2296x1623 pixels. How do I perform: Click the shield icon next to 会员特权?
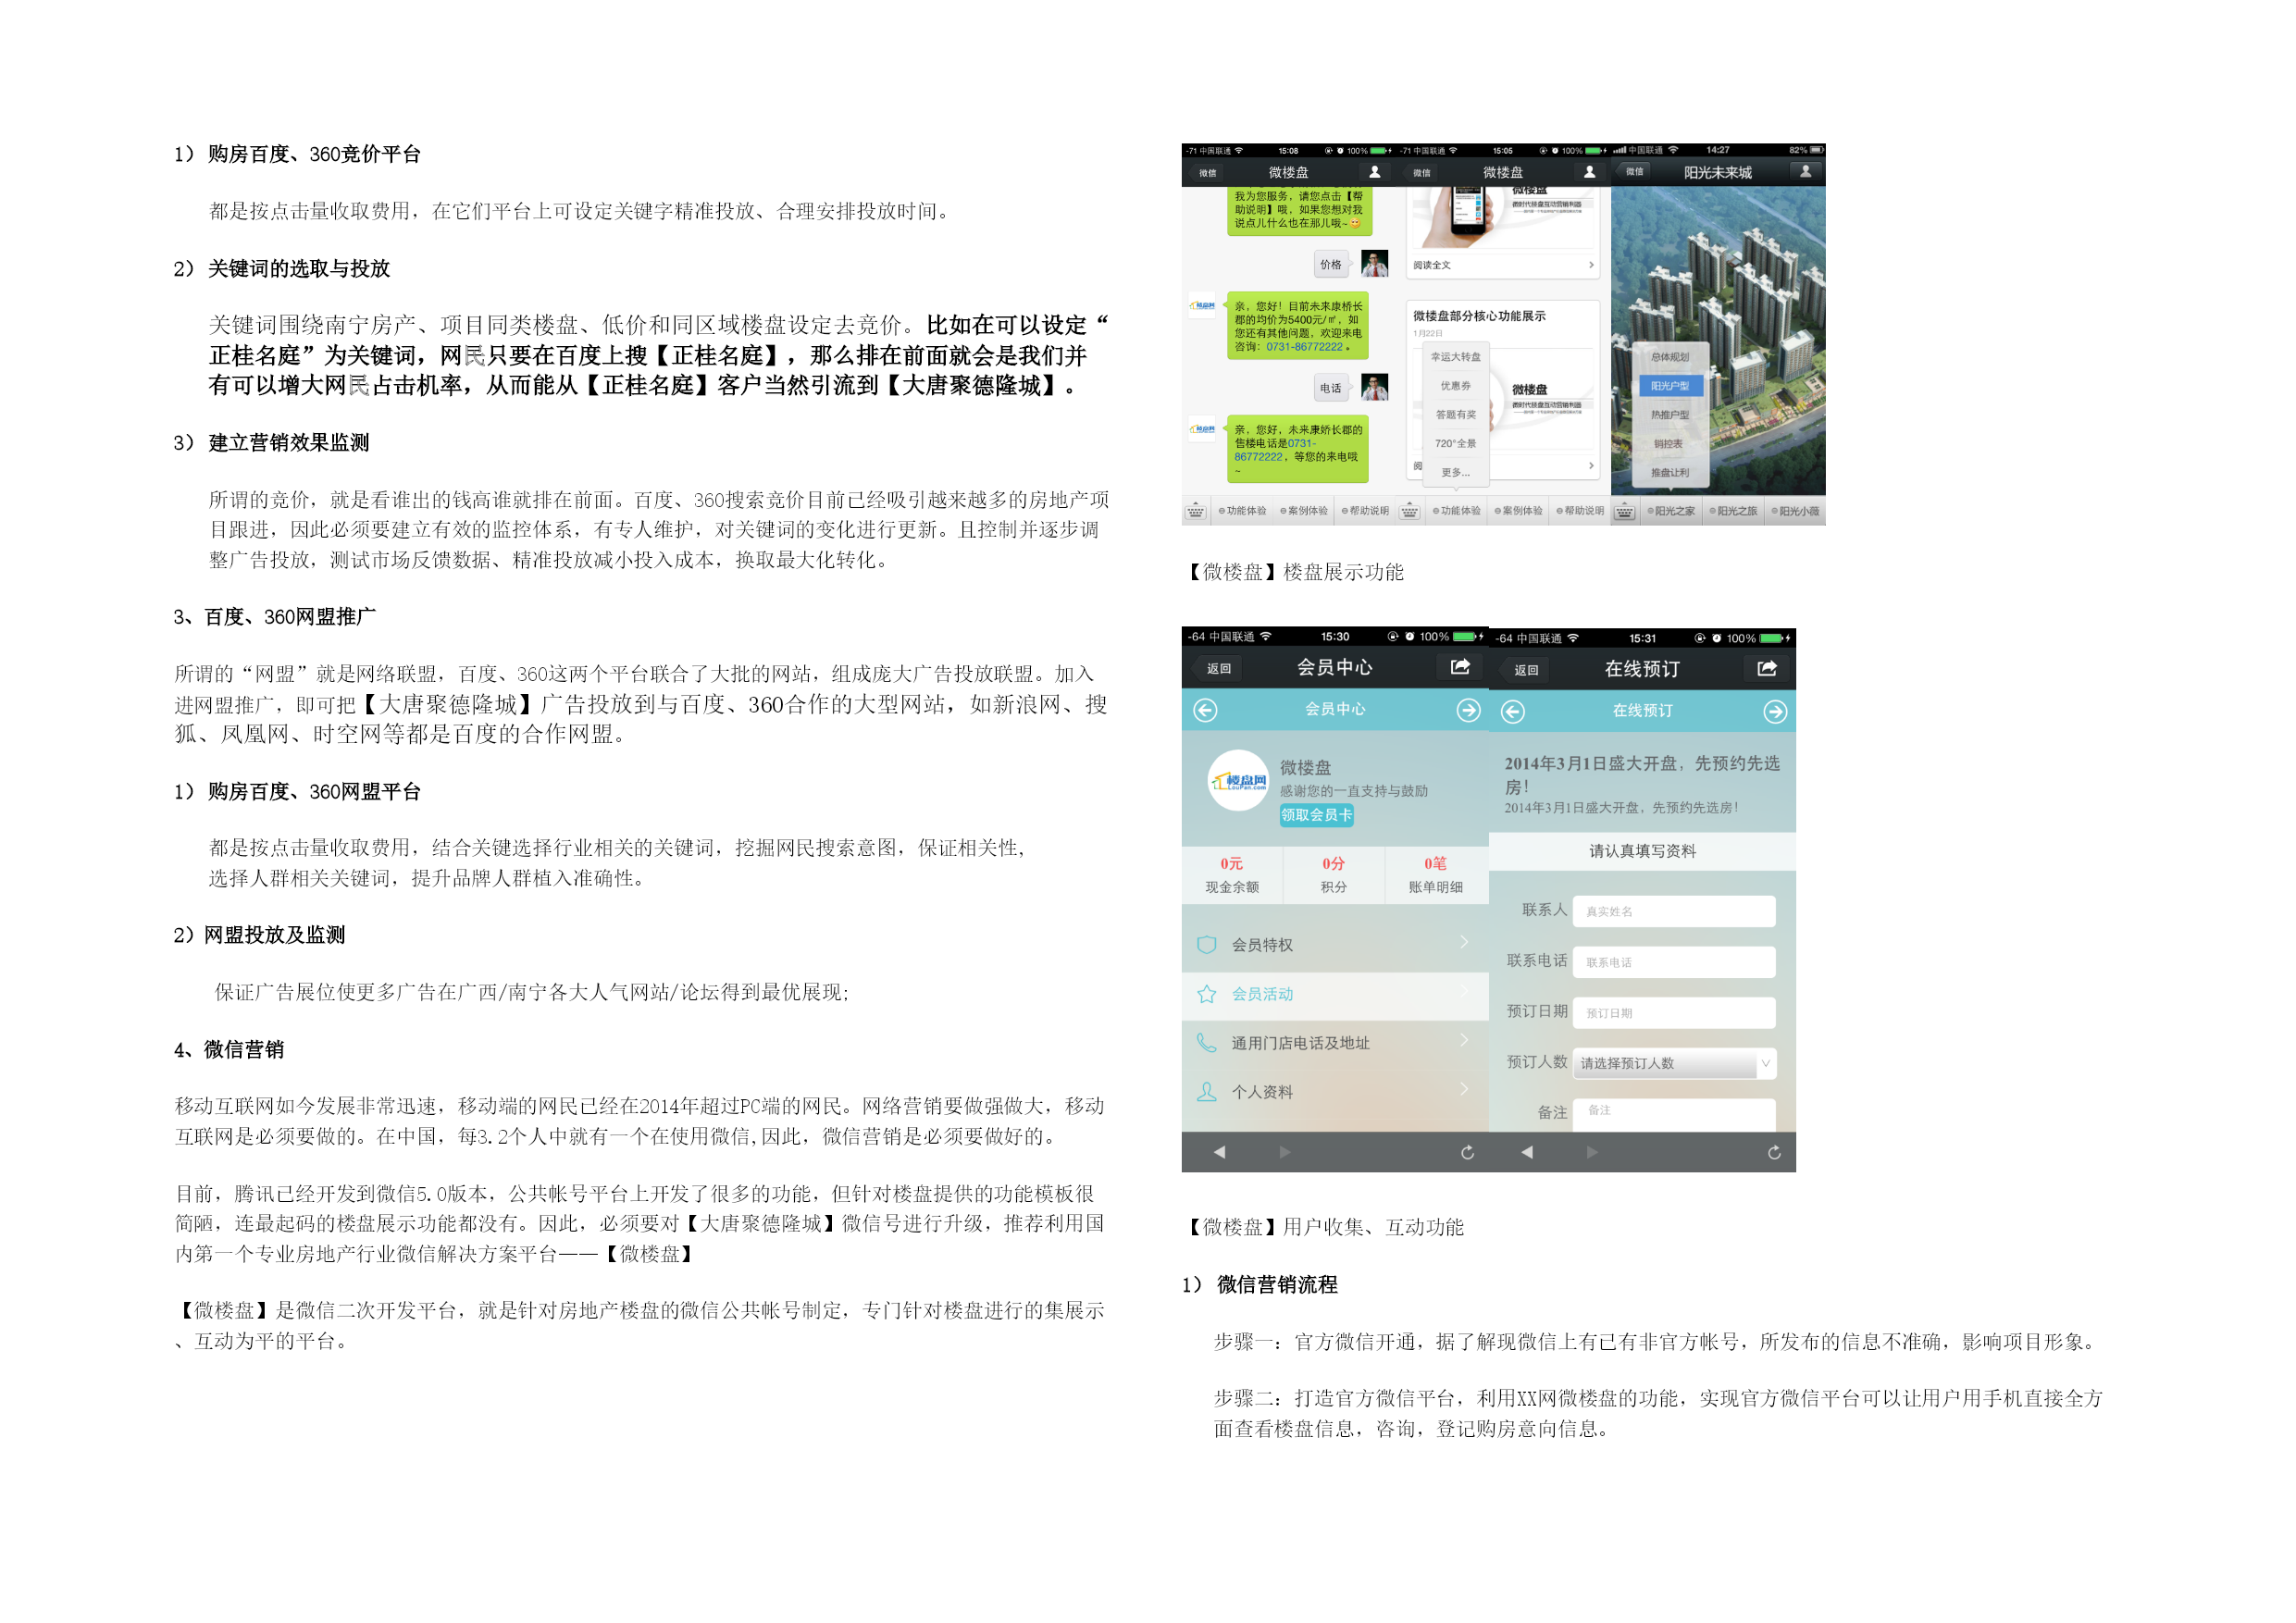click(1207, 945)
